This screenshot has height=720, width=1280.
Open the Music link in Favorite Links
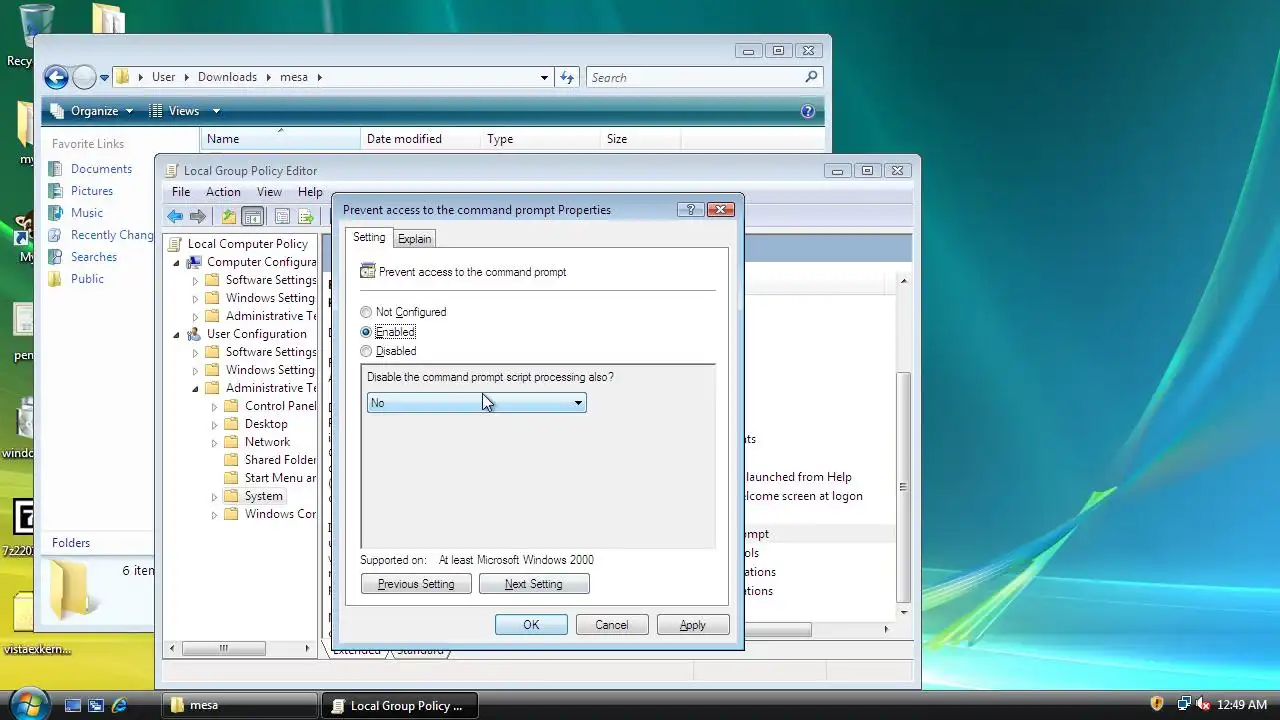point(87,213)
